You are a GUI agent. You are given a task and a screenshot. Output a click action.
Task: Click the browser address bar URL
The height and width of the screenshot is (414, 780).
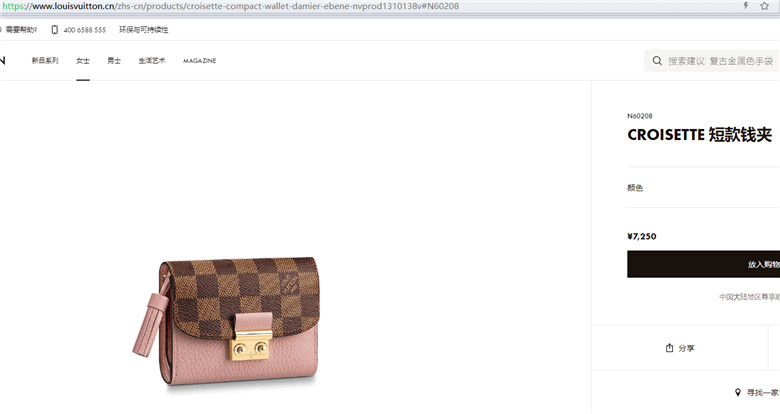[x=230, y=6]
